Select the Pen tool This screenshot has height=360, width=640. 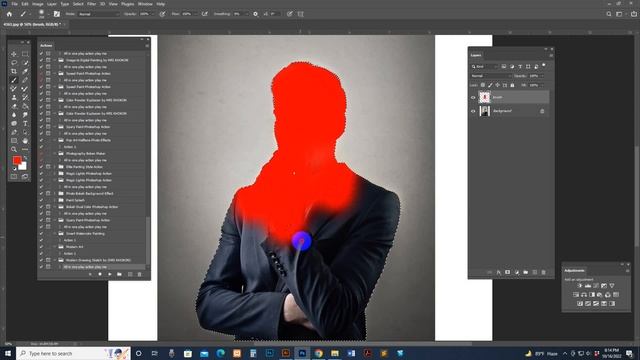(x=14, y=132)
